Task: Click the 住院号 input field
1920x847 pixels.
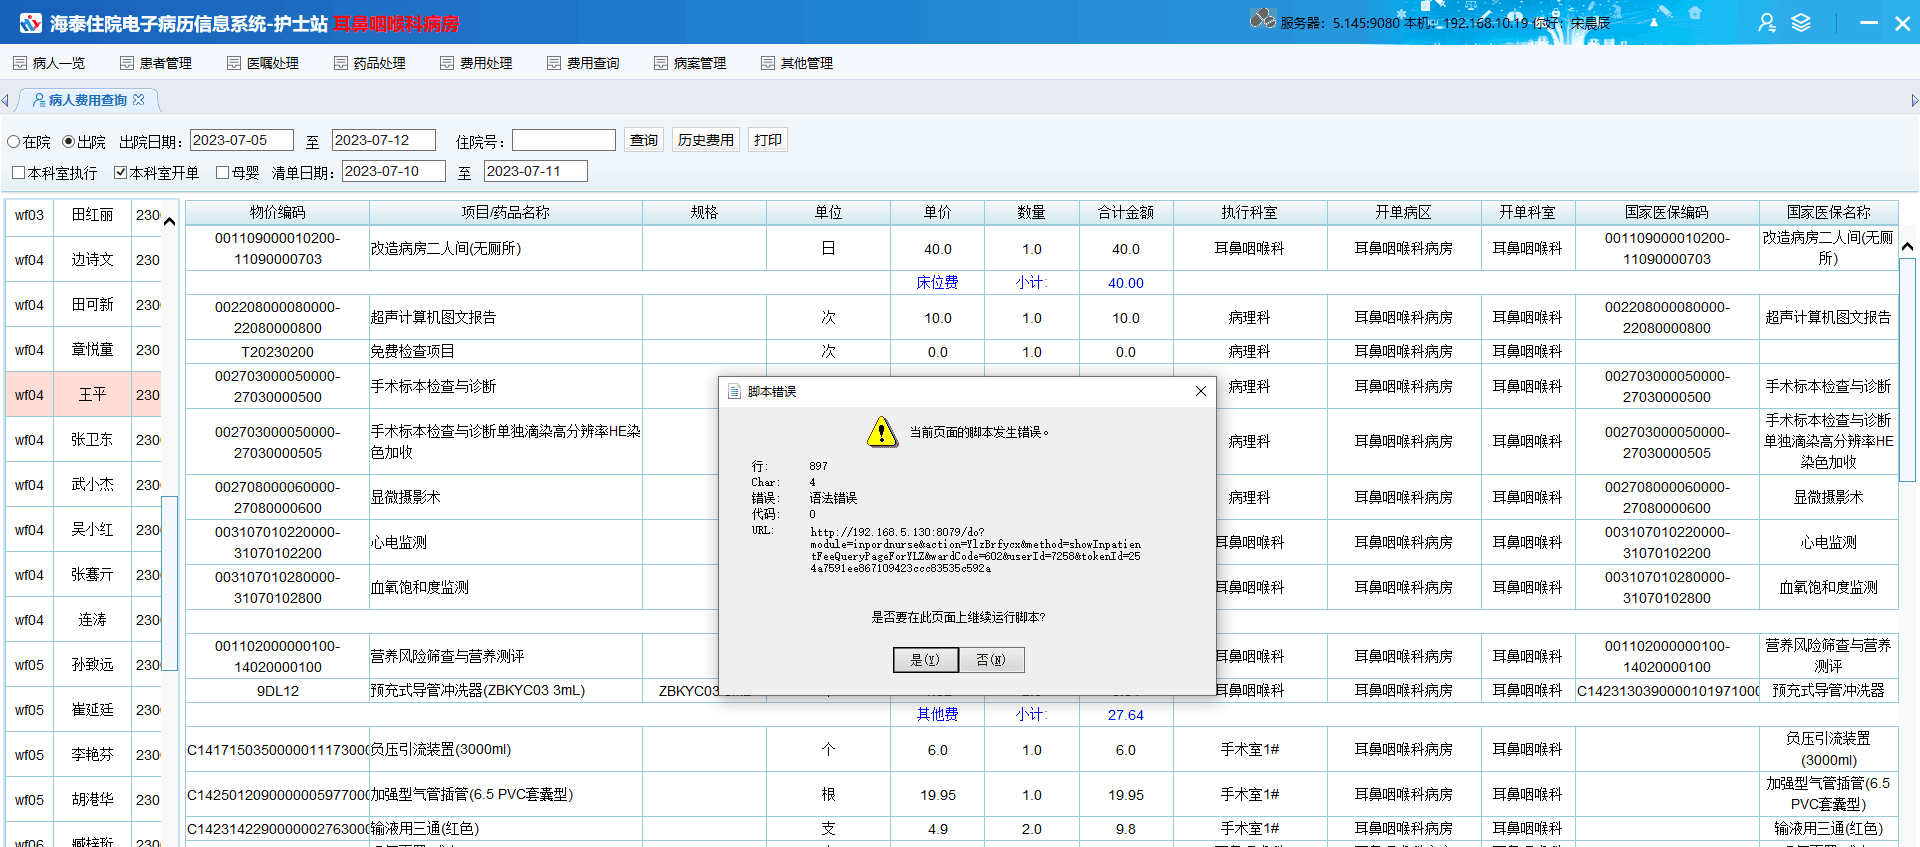Action: pyautogui.click(x=563, y=140)
